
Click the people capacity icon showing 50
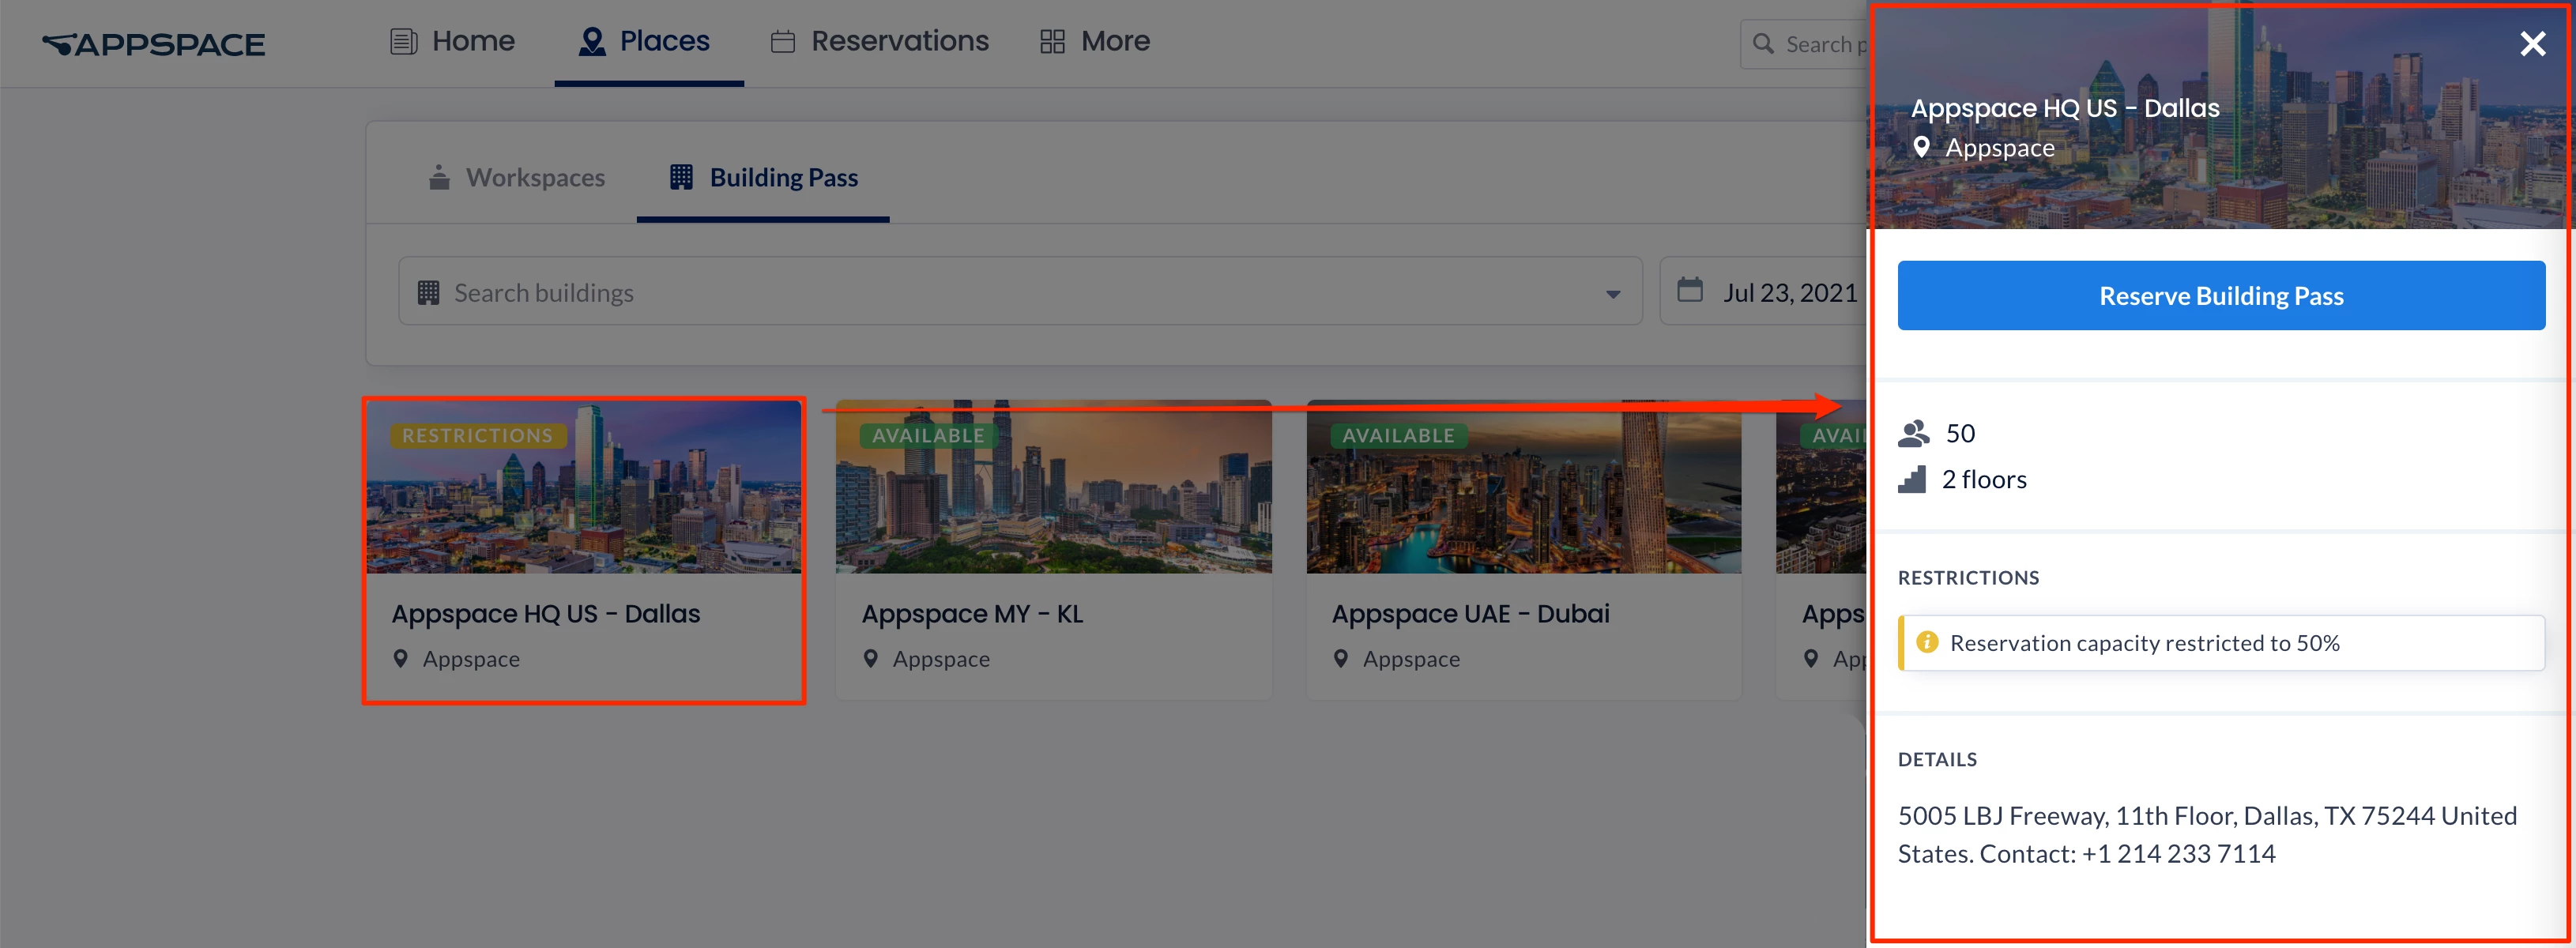point(1913,433)
